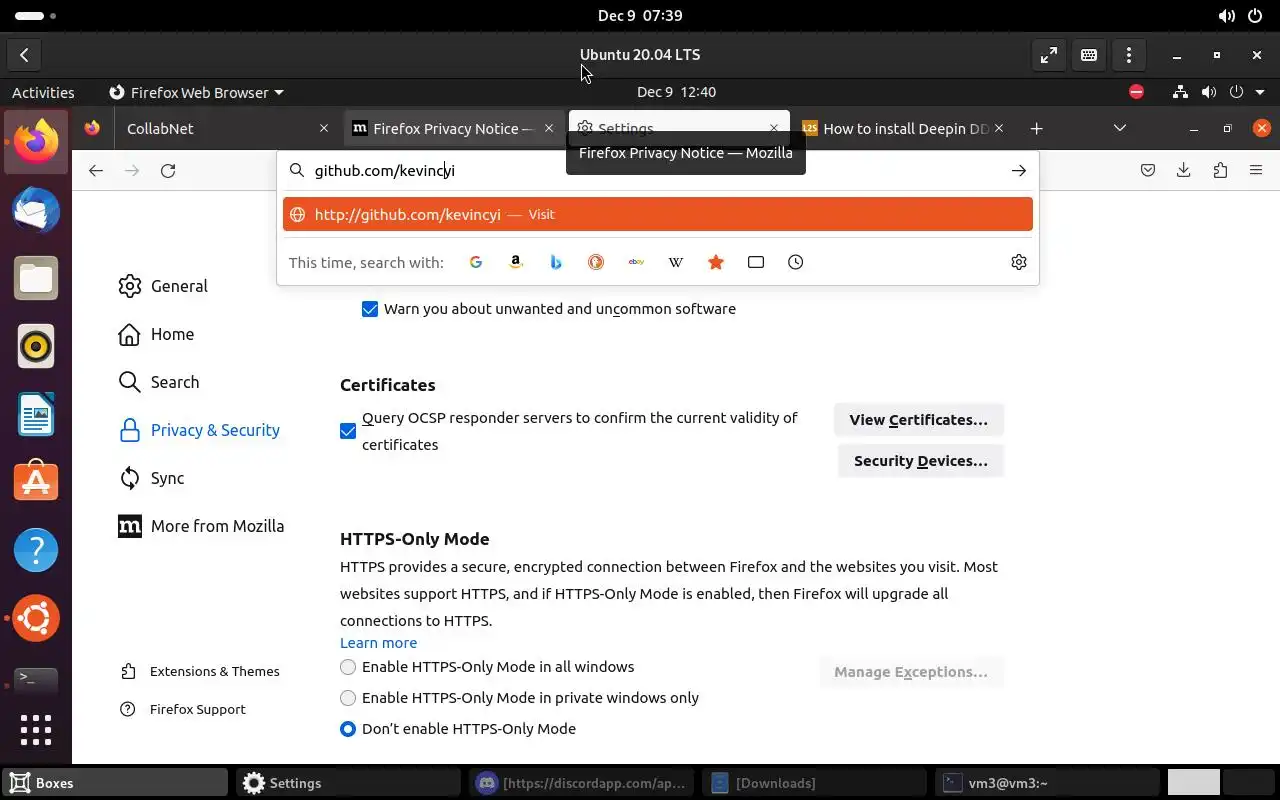Viewport: 1280px width, 800px height.
Task: Open keyboard shortcuts in Boxes header
Action: point(1089,55)
